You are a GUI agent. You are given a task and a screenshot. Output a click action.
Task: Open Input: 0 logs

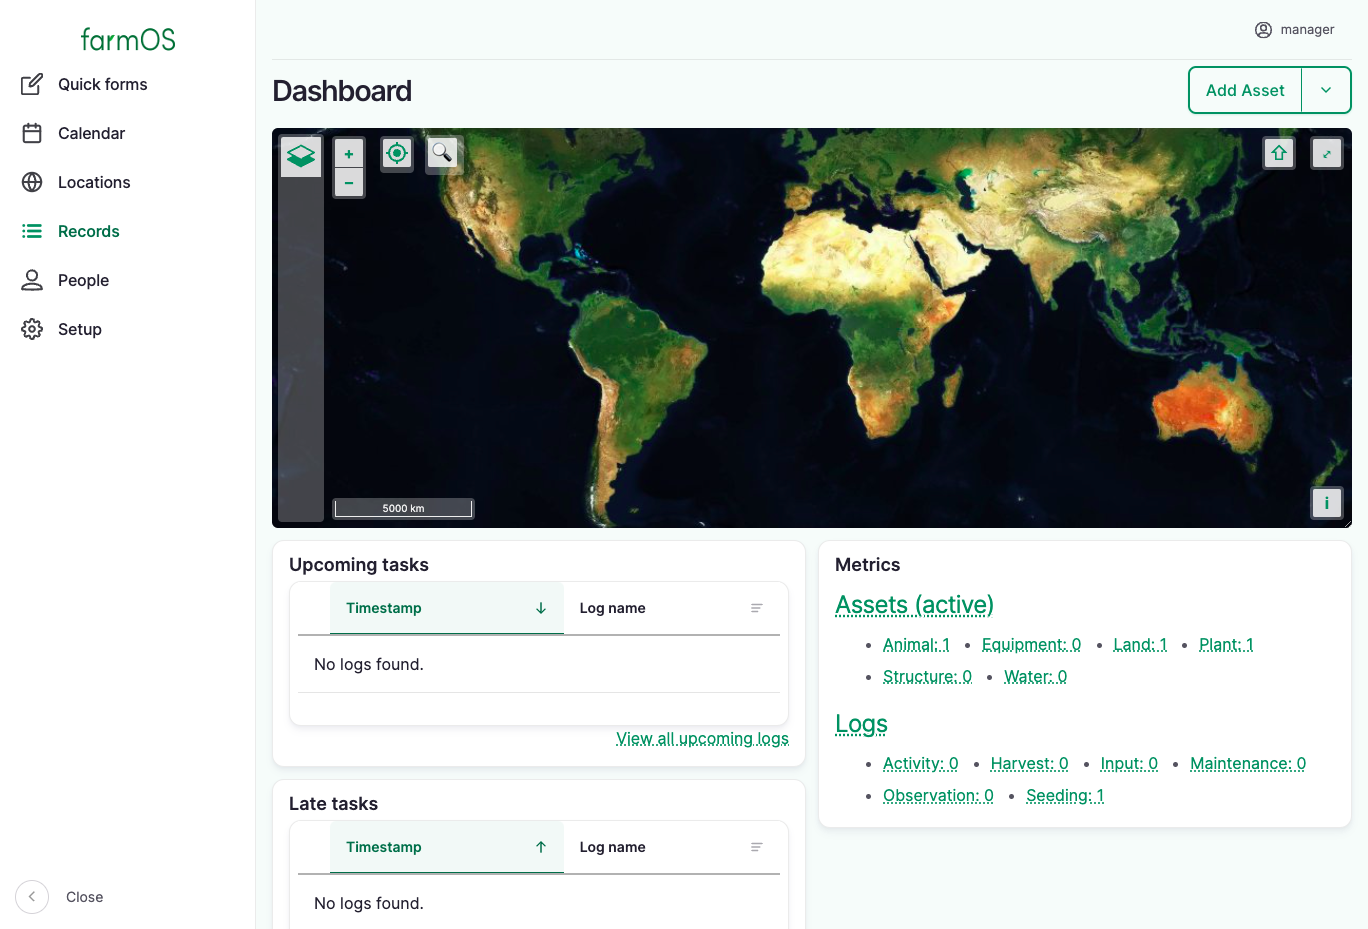pyautogui.click(x=1129, y=764)
